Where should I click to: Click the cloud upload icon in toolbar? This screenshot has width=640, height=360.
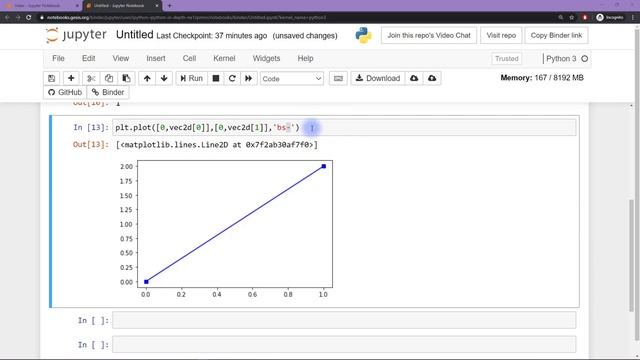[432, 78]
